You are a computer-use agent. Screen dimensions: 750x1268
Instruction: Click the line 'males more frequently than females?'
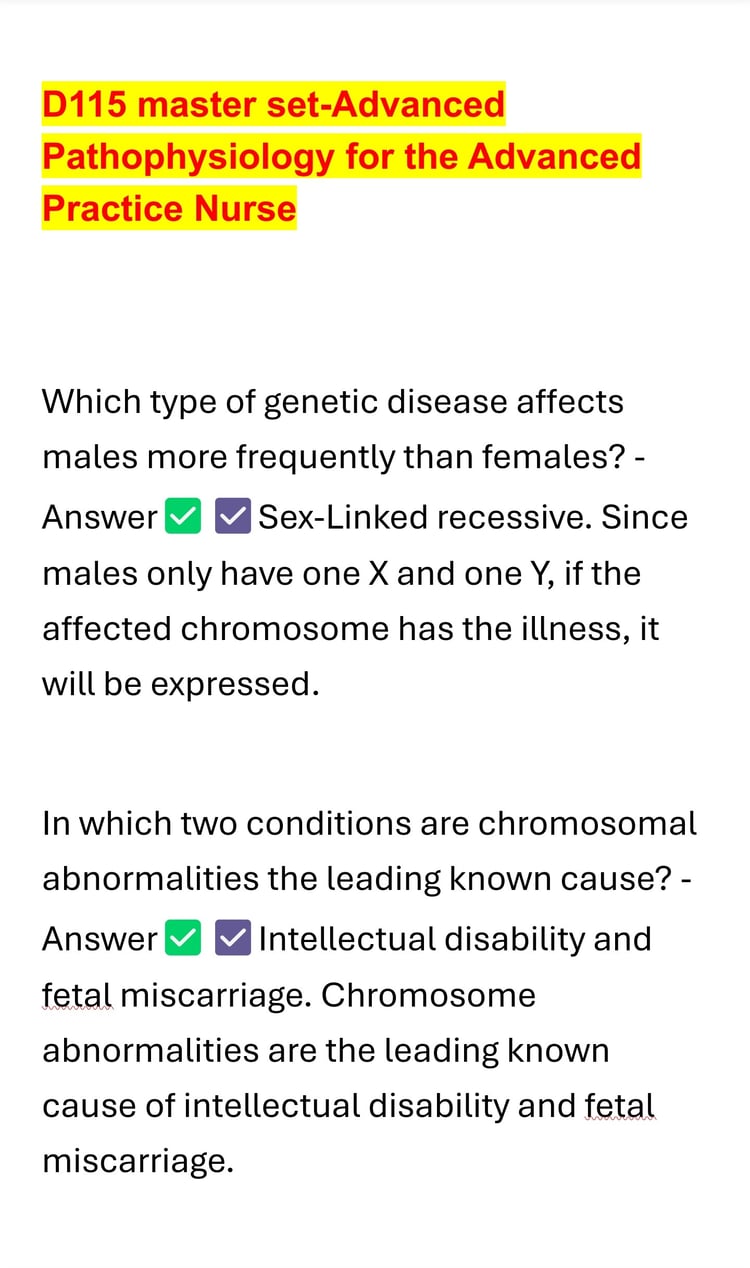click(x=335, y=458)
